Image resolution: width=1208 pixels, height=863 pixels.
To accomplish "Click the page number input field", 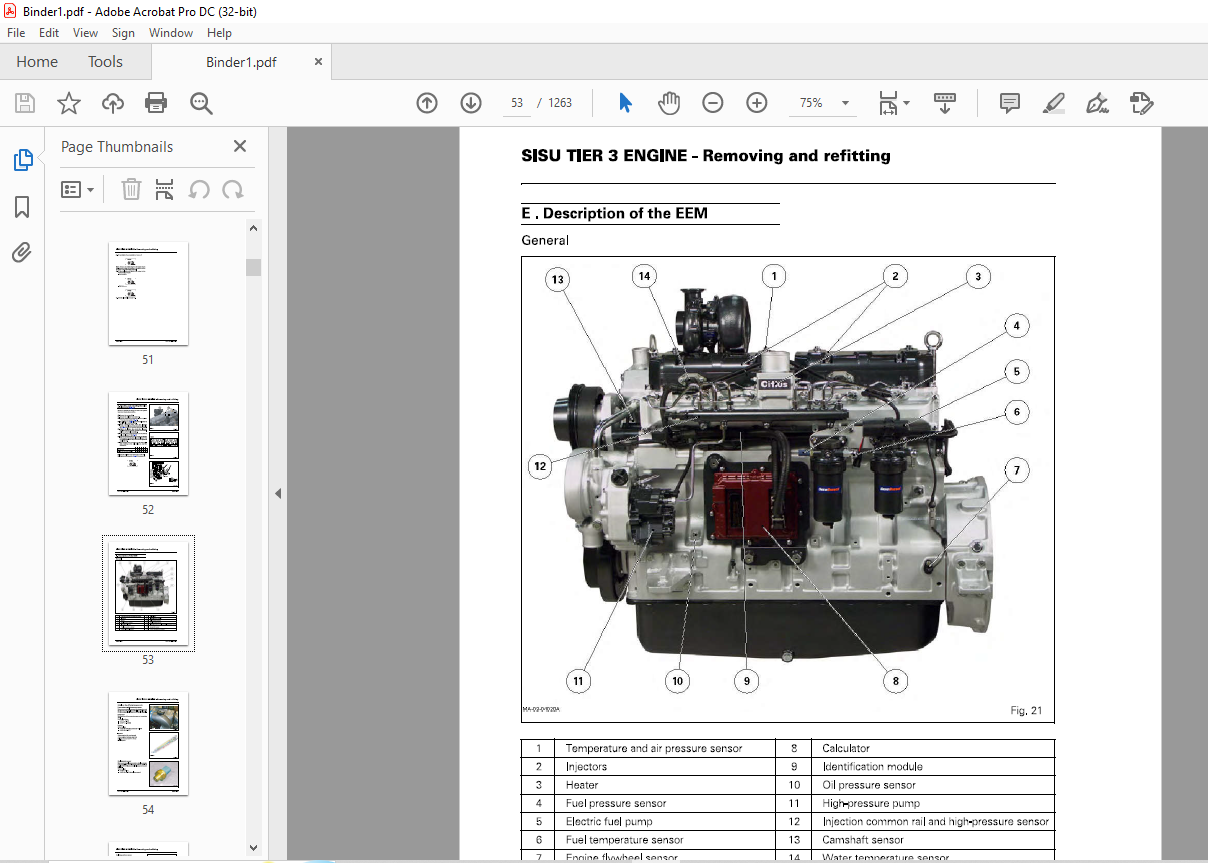I will point(517,103).
